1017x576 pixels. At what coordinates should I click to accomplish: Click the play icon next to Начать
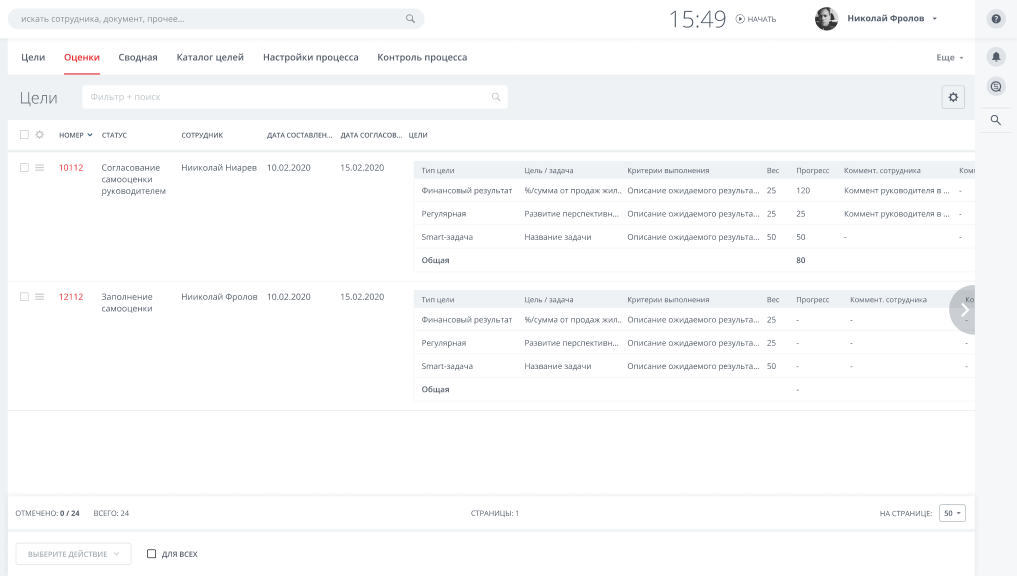pos(740,19)
